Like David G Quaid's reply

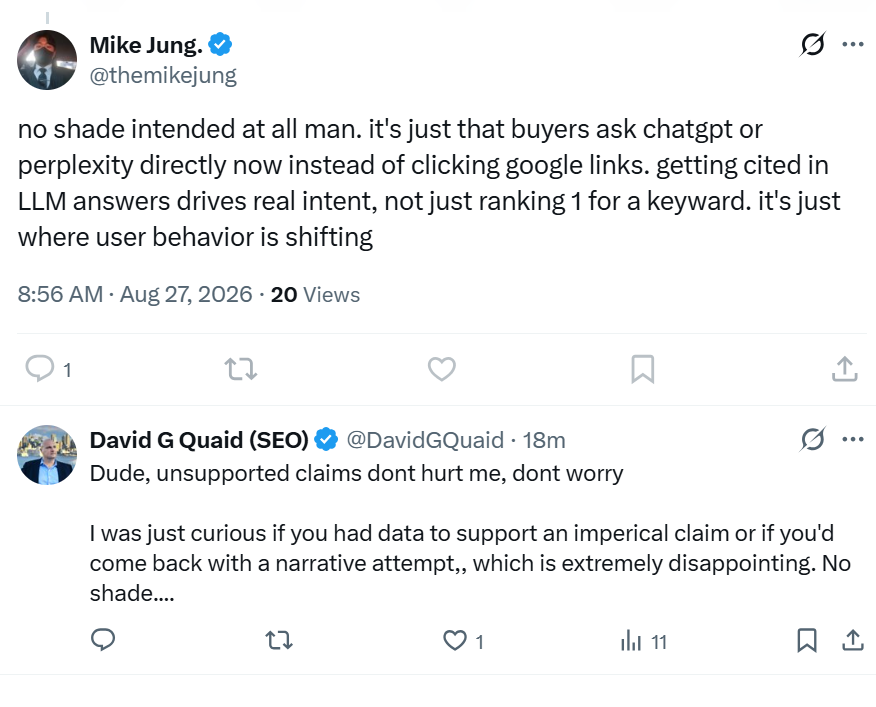point(463,640)
